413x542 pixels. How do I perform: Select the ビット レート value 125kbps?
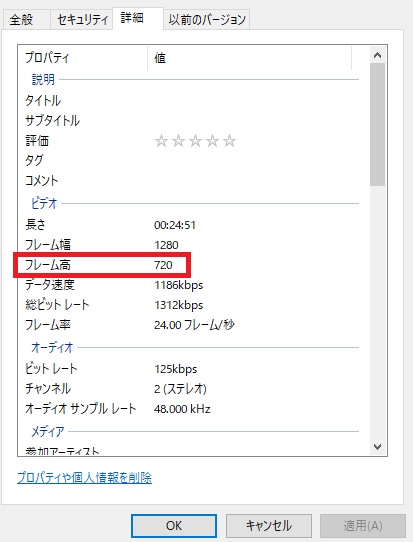point(176,369)
